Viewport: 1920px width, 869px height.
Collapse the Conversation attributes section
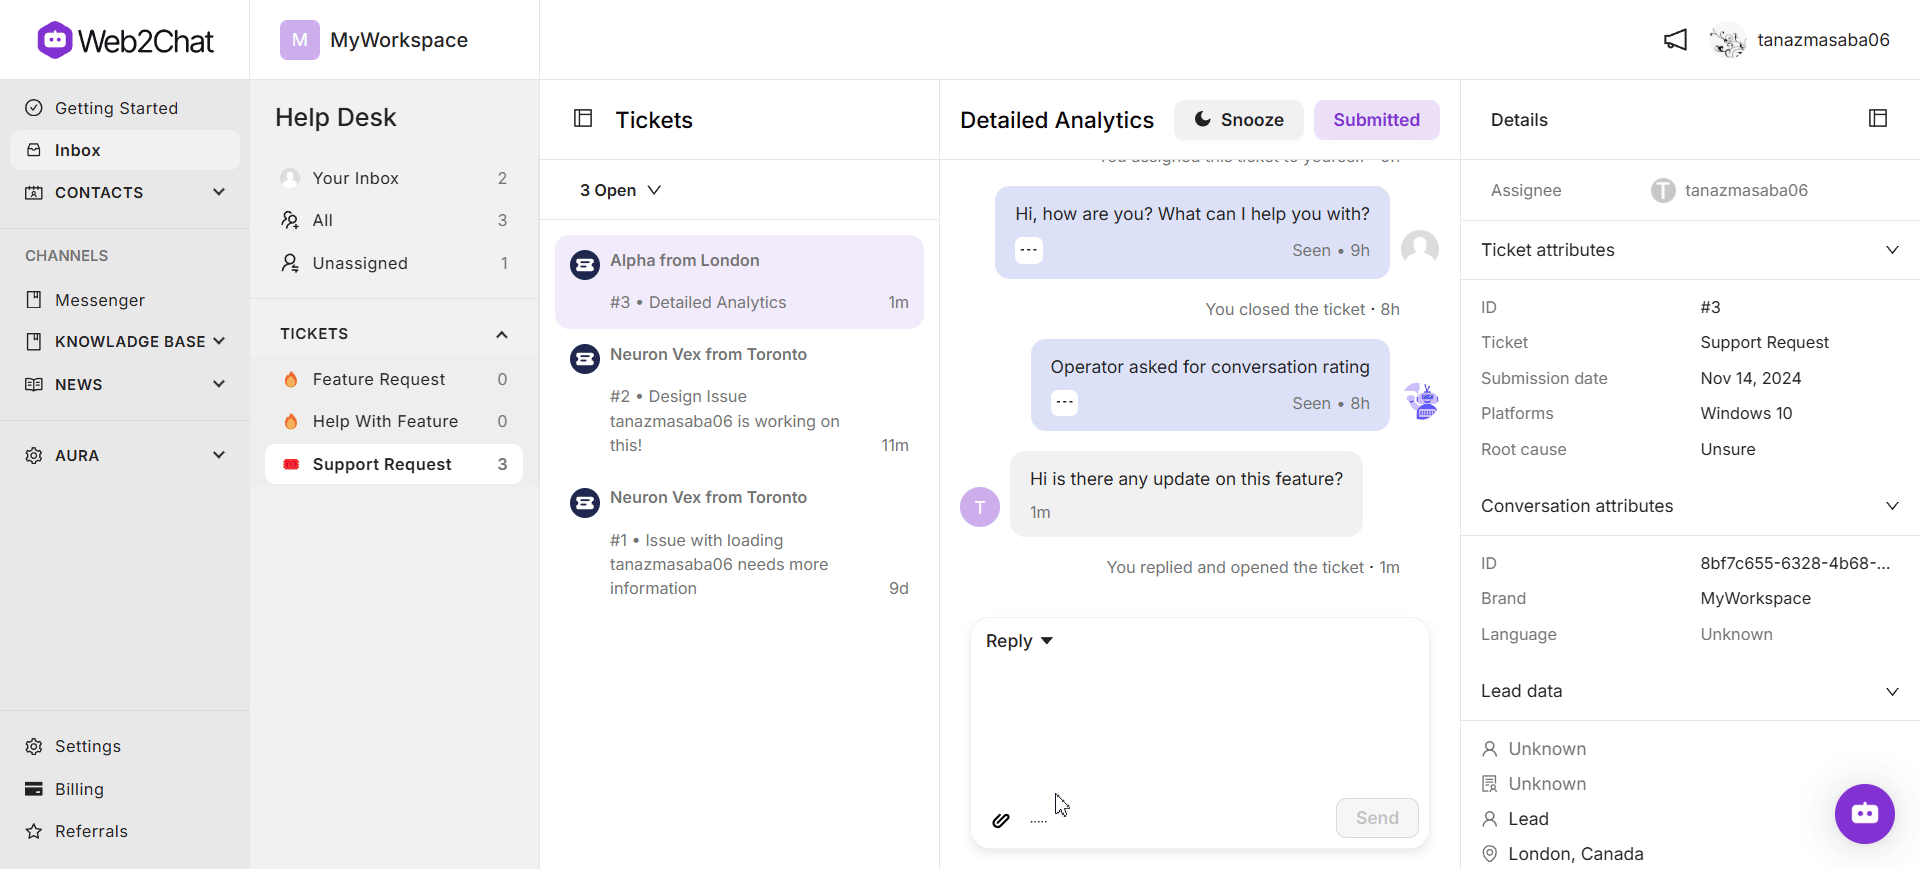(x=1892, y=506)
